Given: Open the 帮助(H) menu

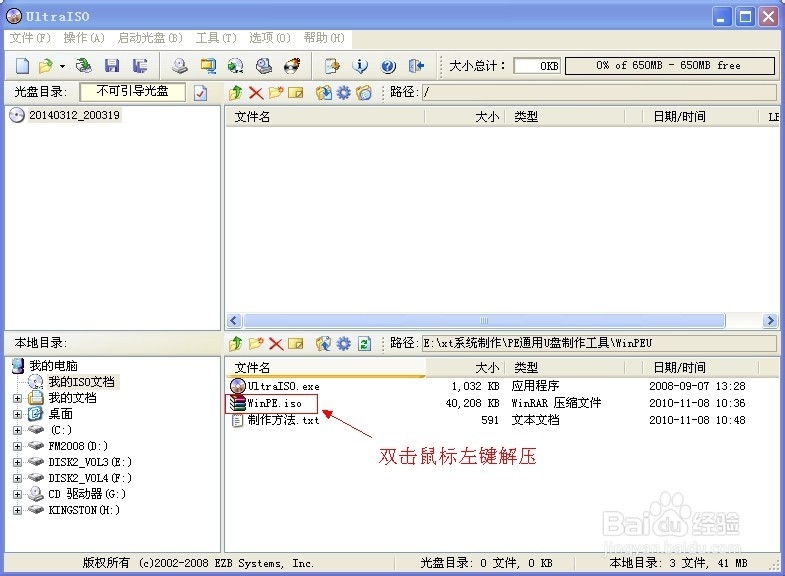Looking at the screenshot, I should 324,38.
